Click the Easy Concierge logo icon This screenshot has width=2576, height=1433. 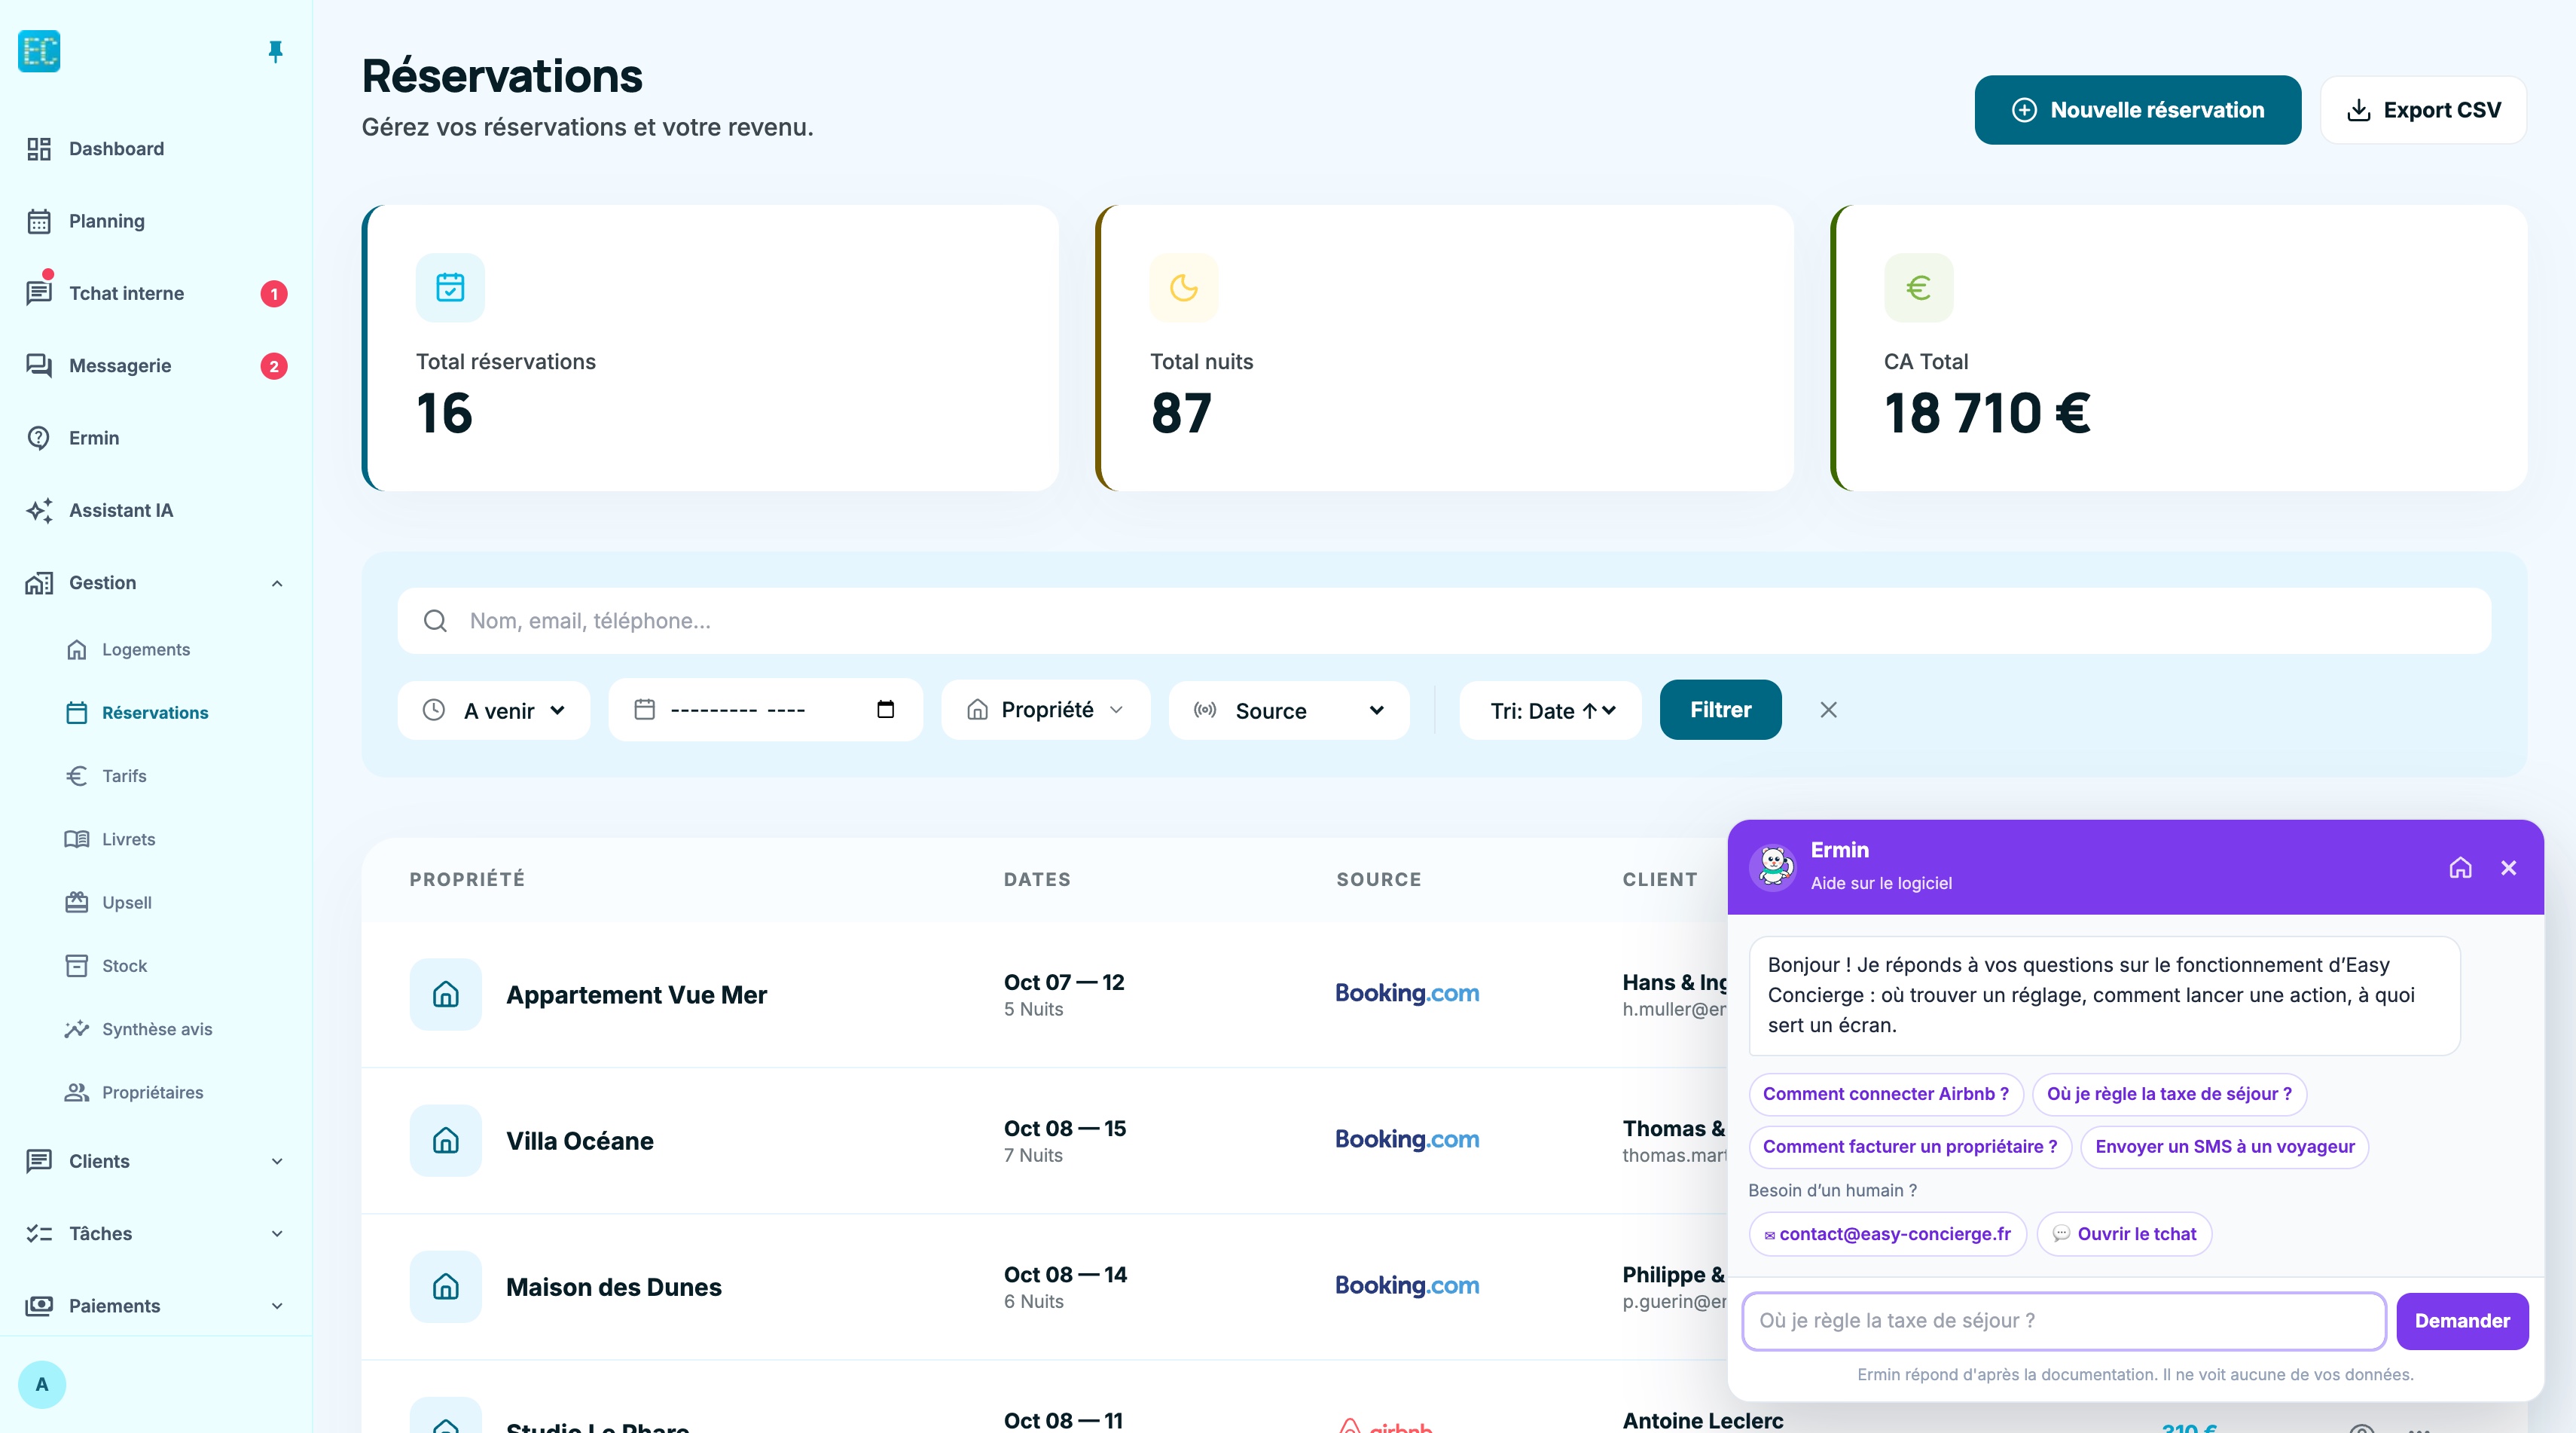39,51
